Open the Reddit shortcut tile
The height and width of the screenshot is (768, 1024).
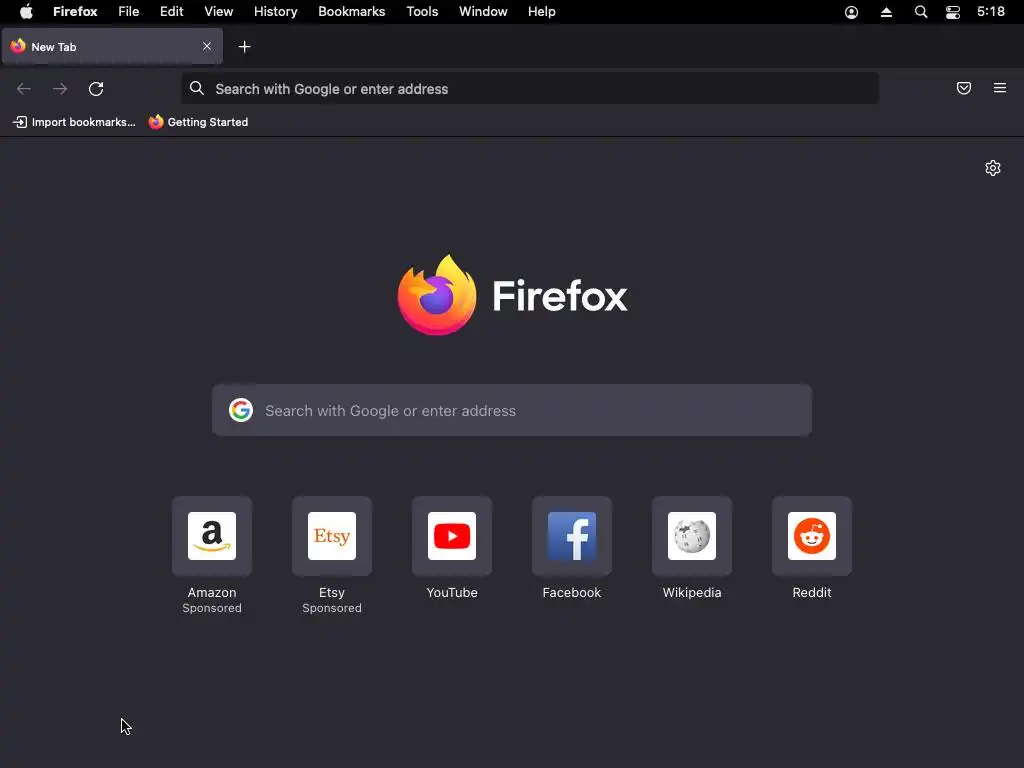pyautogui.click(x=812, y=536)
